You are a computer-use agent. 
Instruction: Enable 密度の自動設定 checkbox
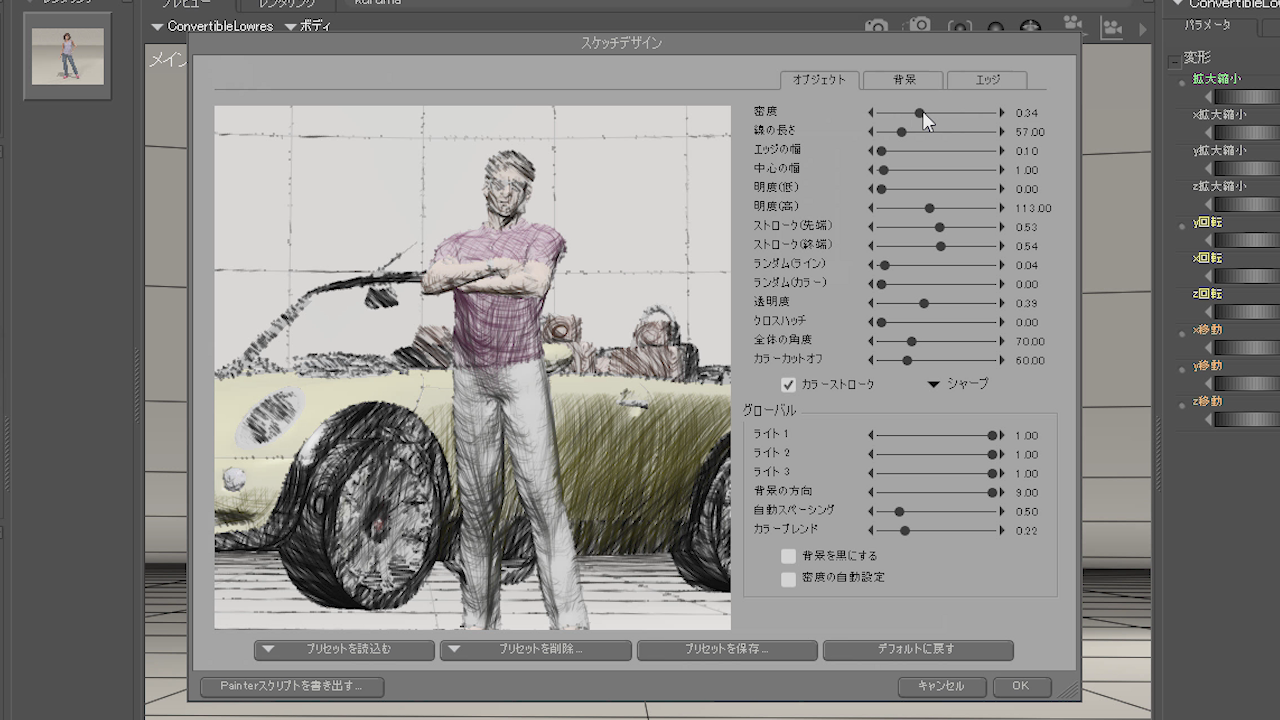pos(788,578)
